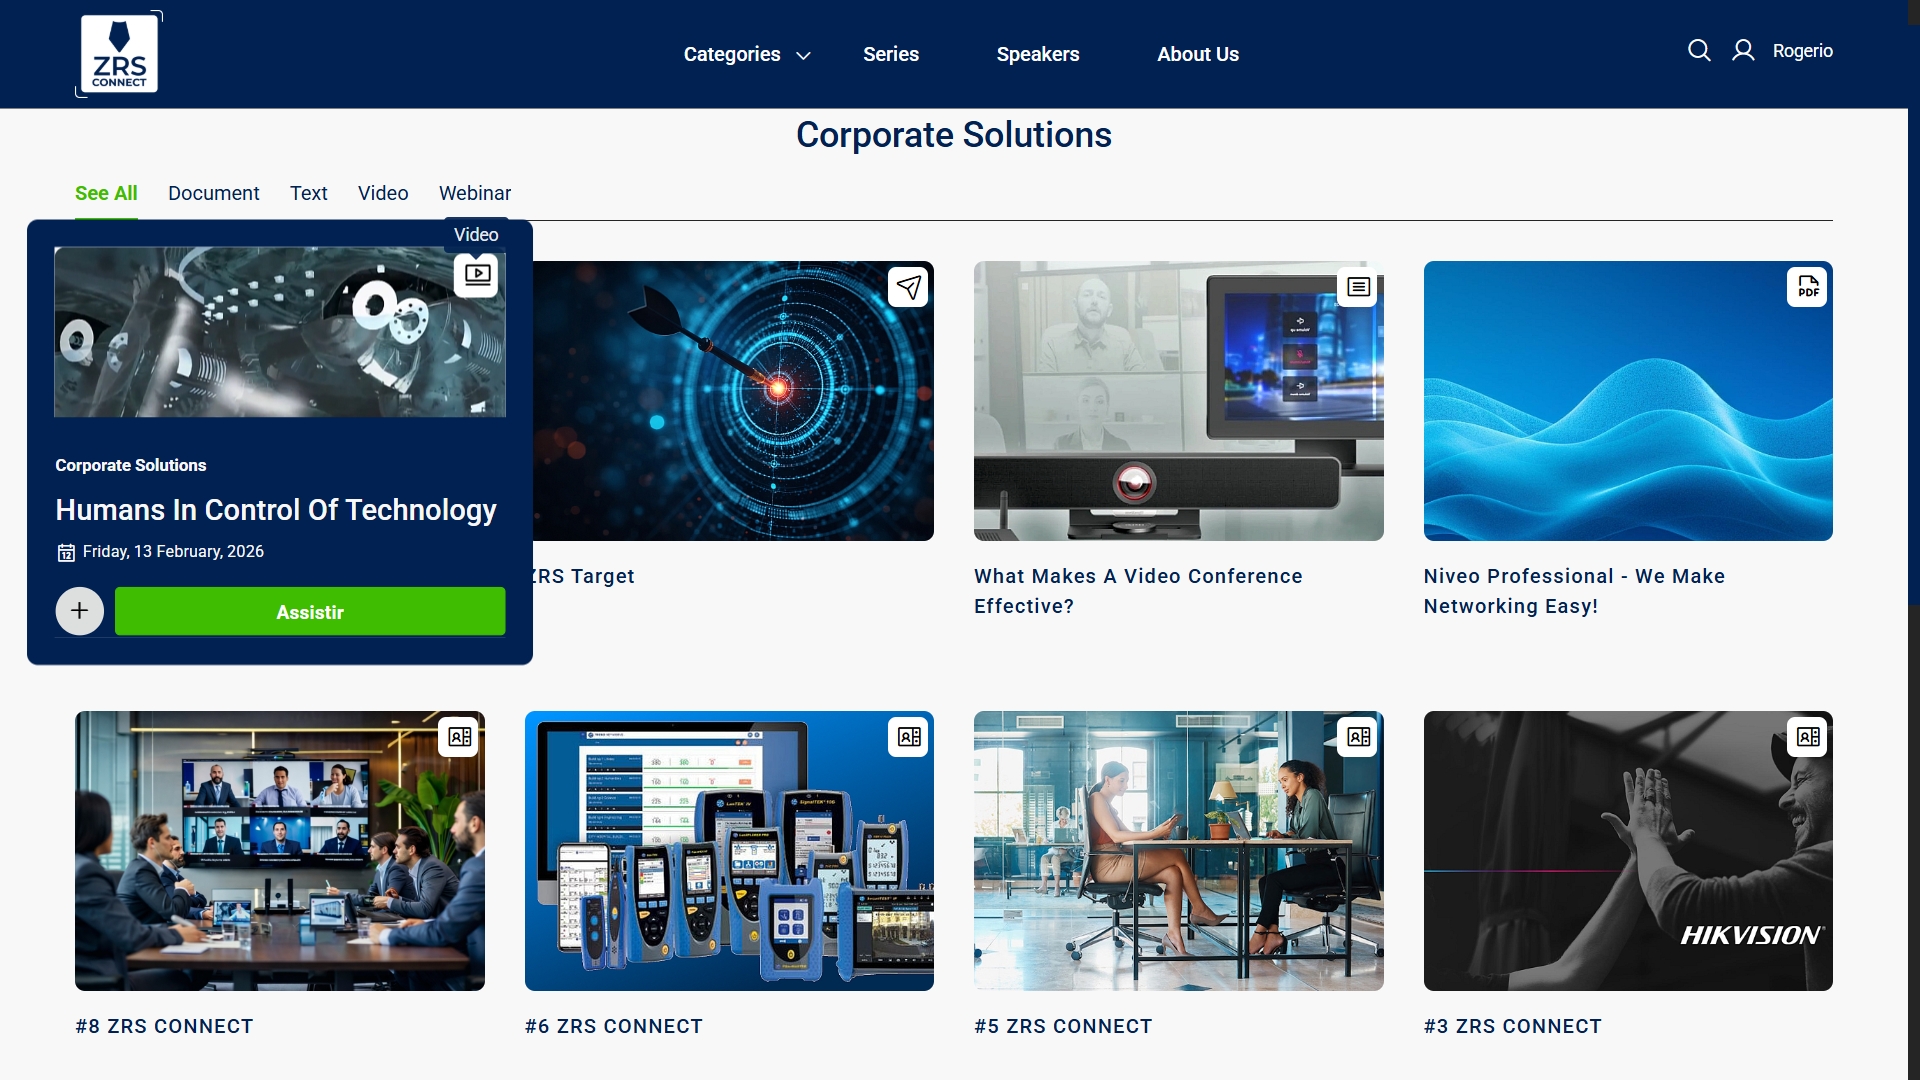Screen dimensions: 1920x1080
Task: Click the series icon on #5 ZRS CONNECT card
Action: coord(1358,737)
